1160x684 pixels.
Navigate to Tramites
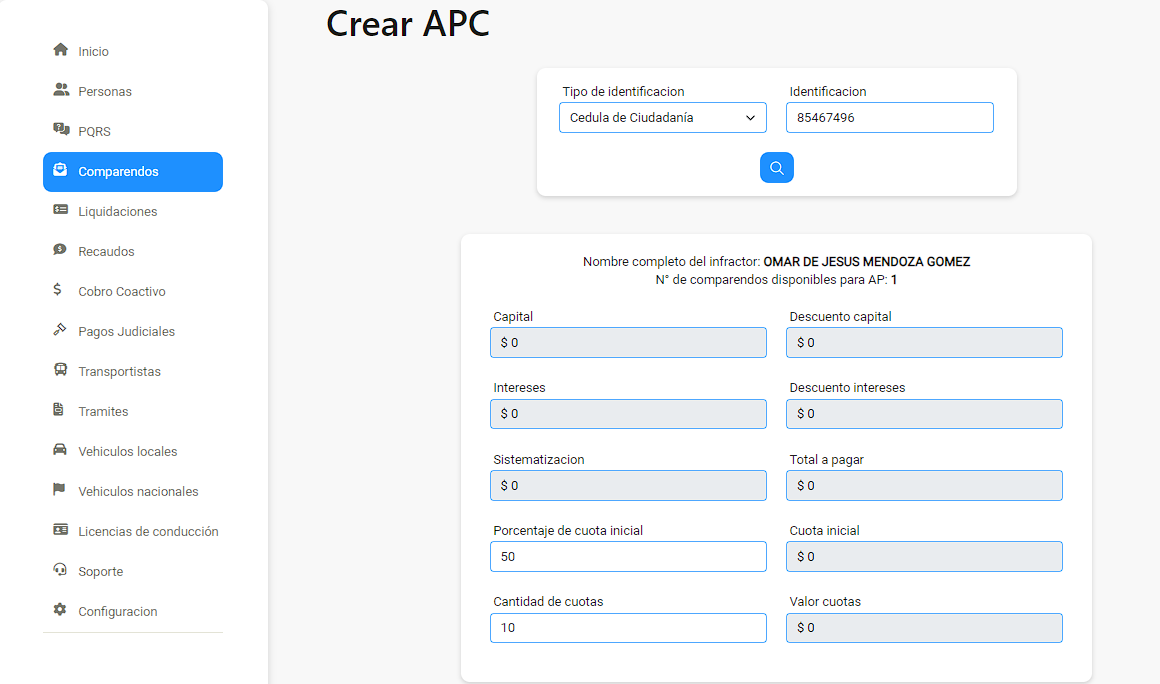[133, 411]
